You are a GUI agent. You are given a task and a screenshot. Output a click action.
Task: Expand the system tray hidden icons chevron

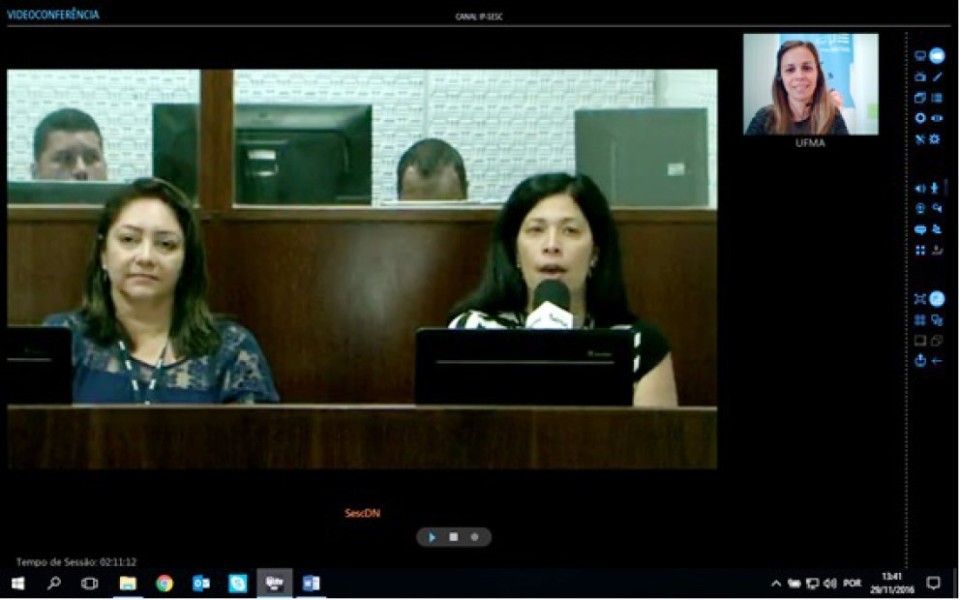pos(776,583)
